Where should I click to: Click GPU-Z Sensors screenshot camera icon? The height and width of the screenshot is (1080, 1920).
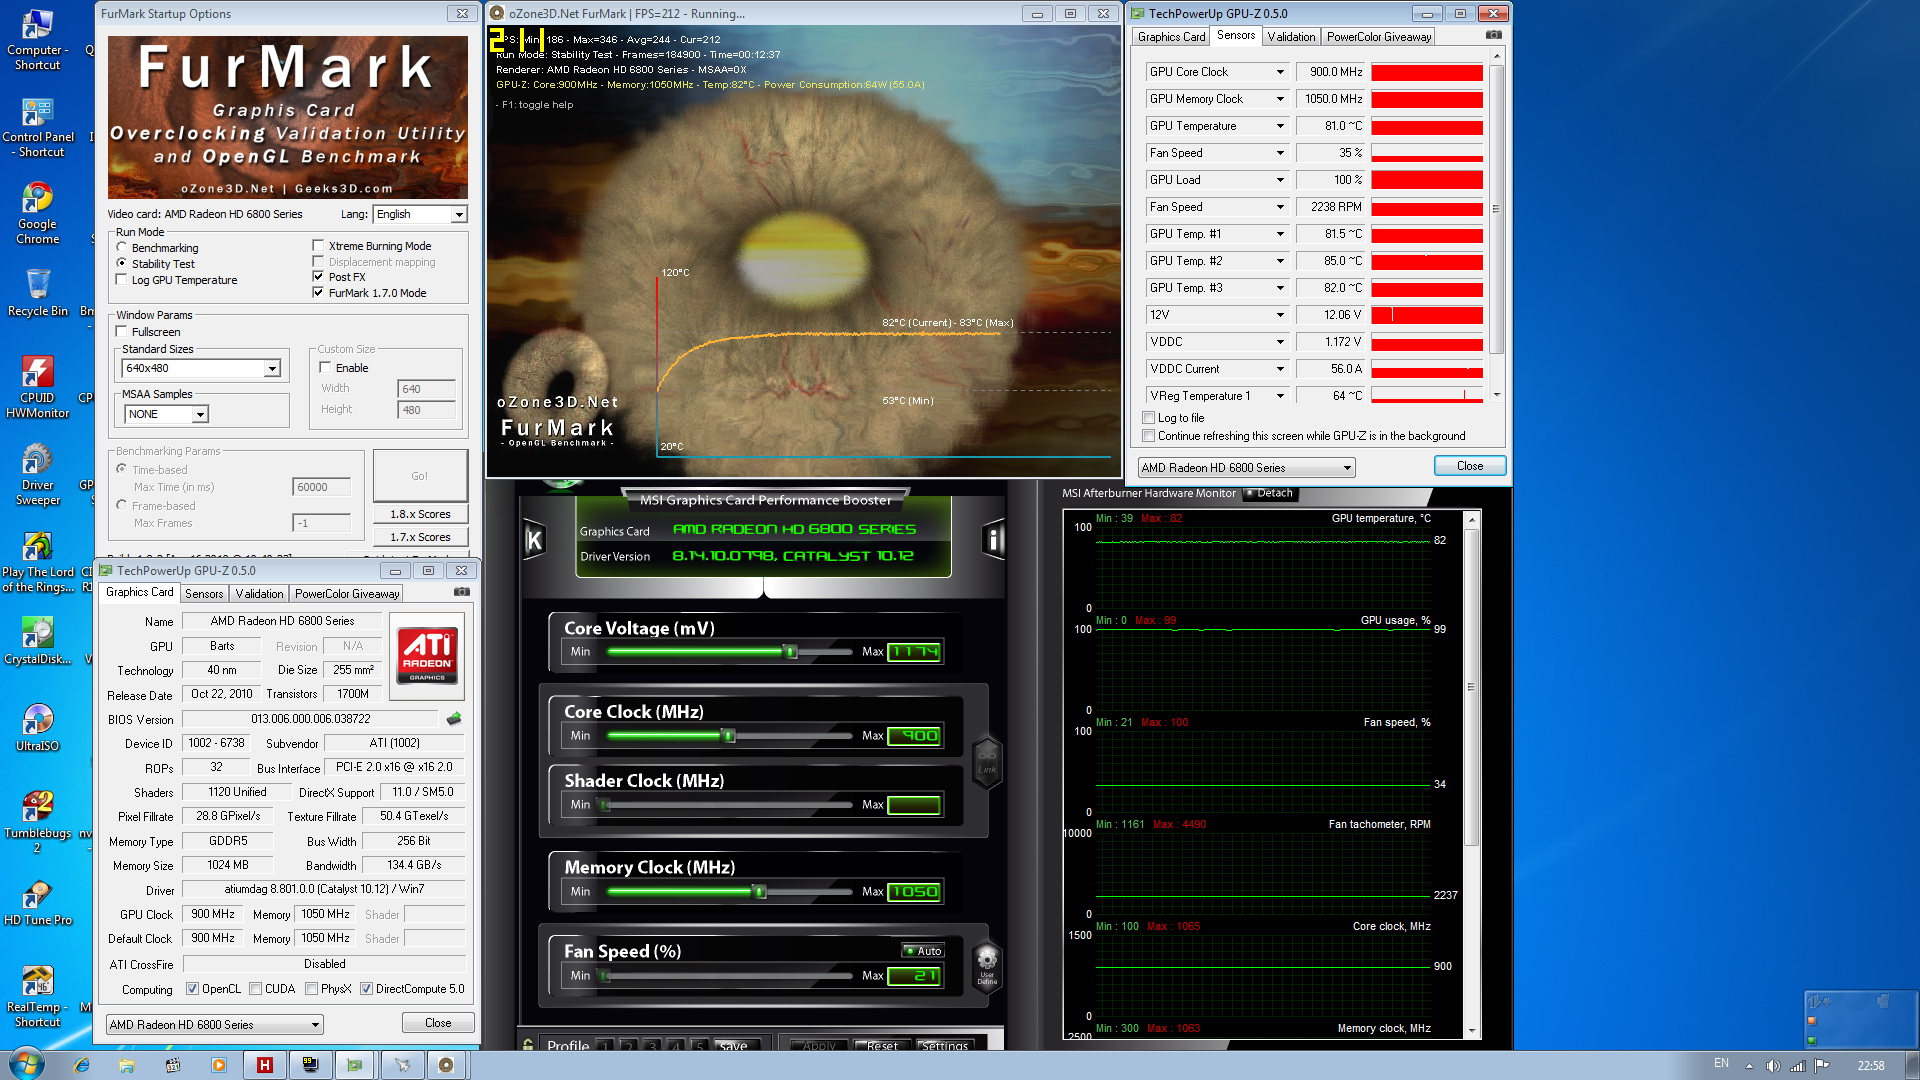1493,35
